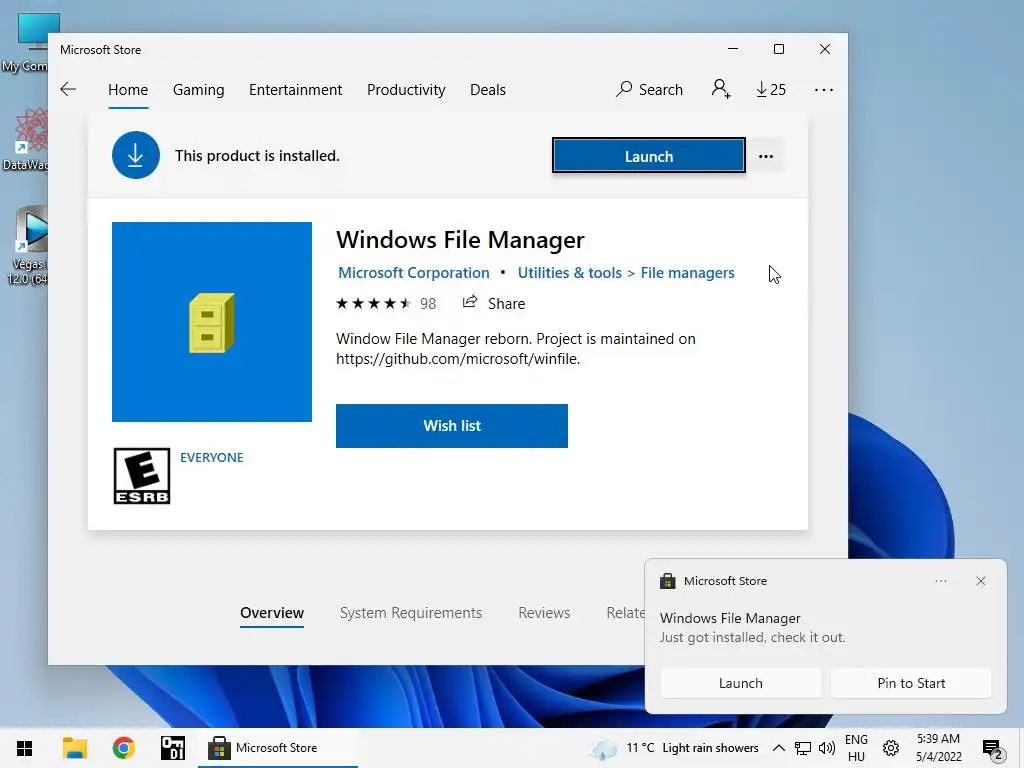The height and width of the screenshot is (768, 1024).
Task: Select the Reviews section tab
Action: click(x=544, y=613)
